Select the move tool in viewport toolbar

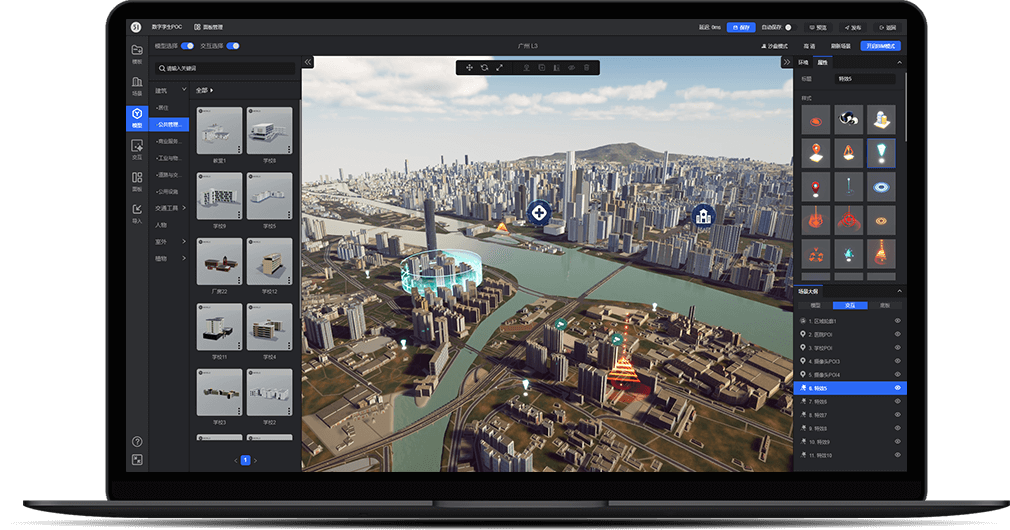click(470, 67)
